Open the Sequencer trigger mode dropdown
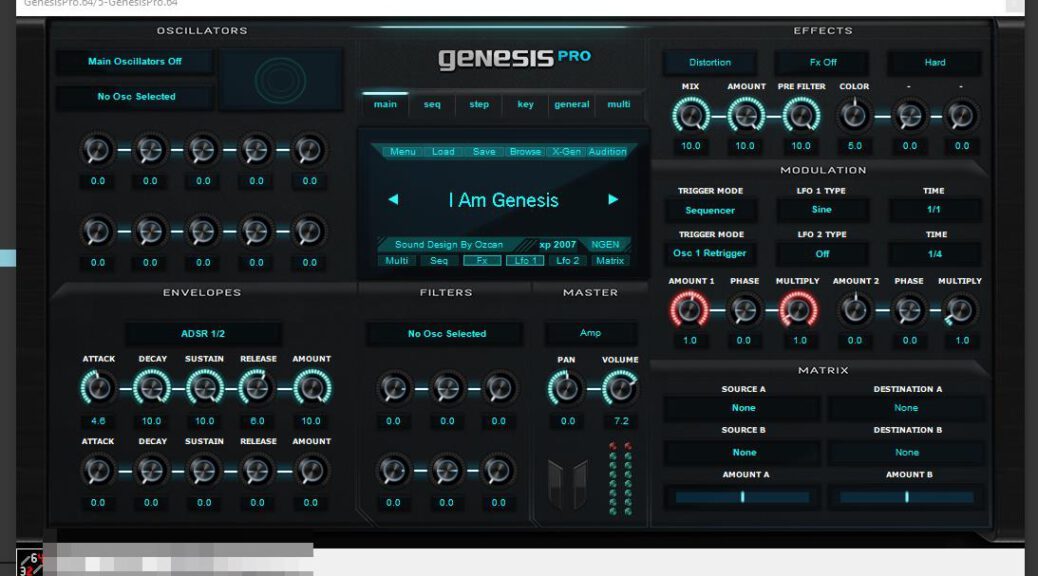The width and height of the screenshot is (1038, 576). coord(710,211)
